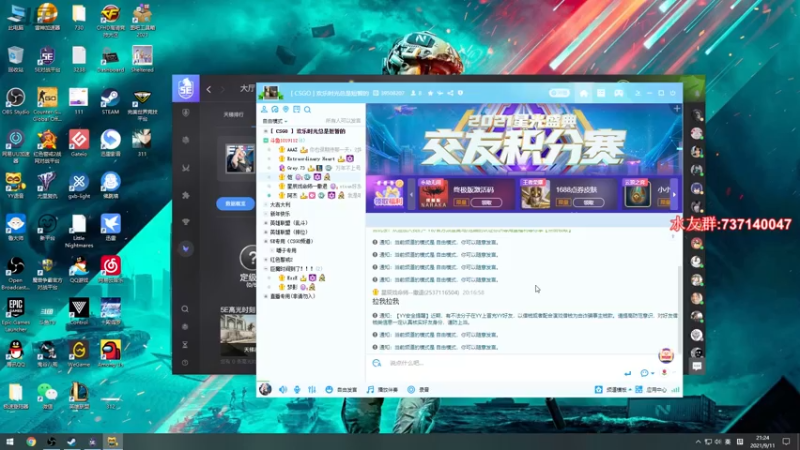Open Chrome from the taskbar

31,441
